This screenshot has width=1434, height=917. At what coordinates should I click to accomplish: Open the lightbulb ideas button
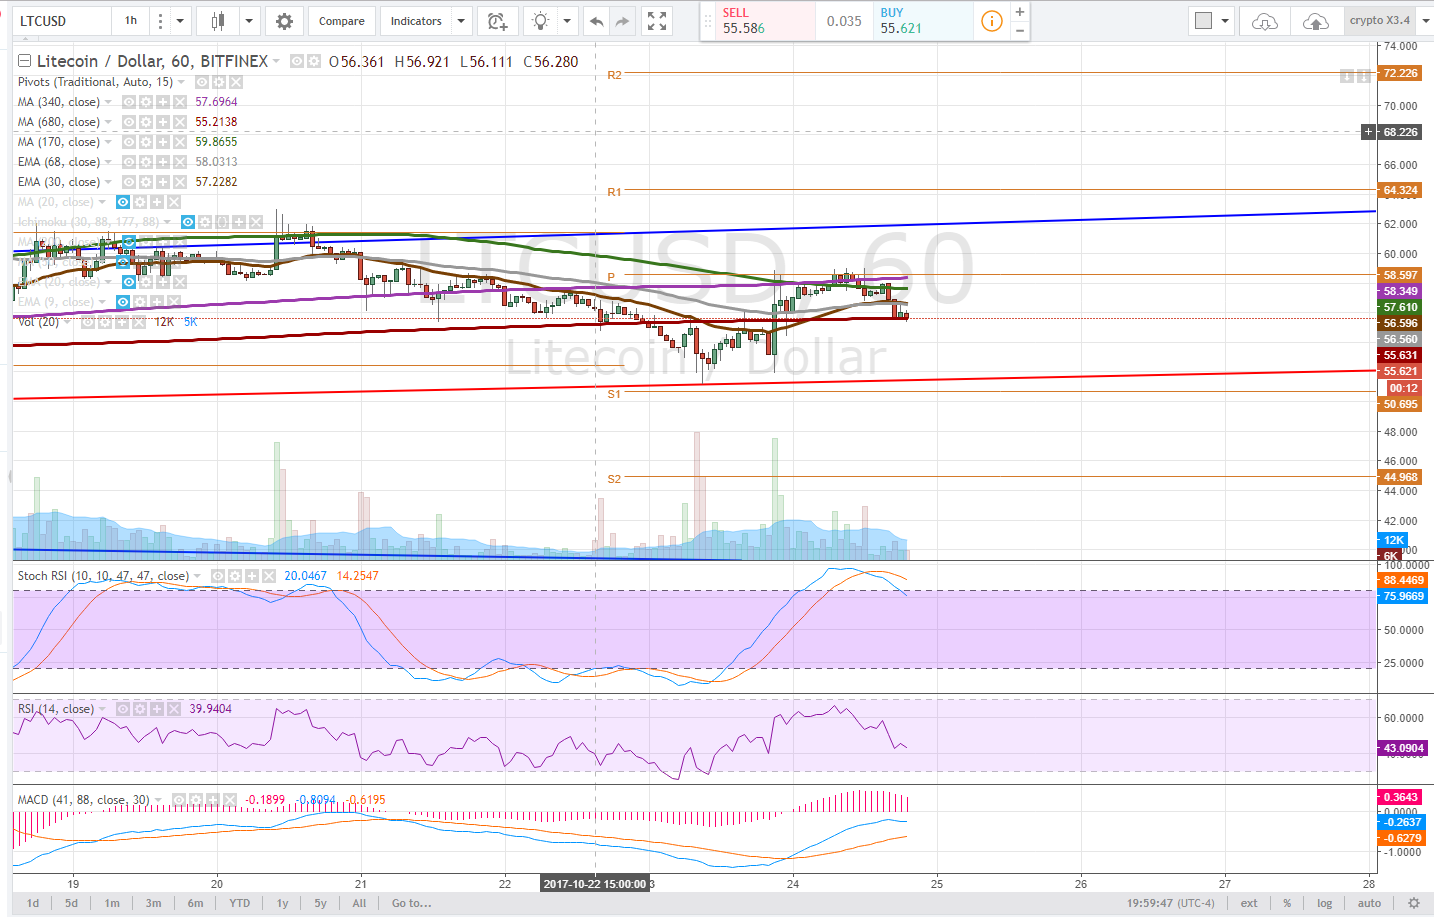pos(540,21)
